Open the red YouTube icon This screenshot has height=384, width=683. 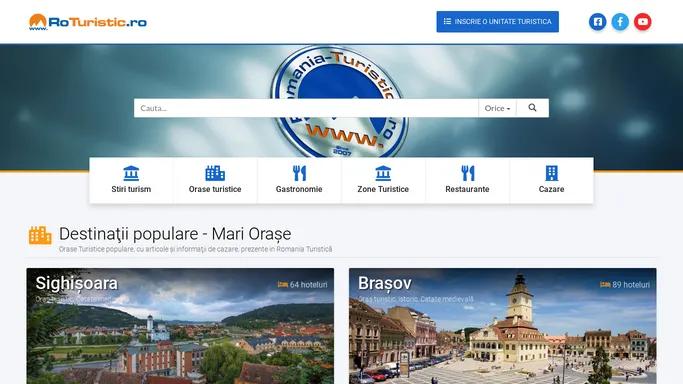tap(642, 22)
